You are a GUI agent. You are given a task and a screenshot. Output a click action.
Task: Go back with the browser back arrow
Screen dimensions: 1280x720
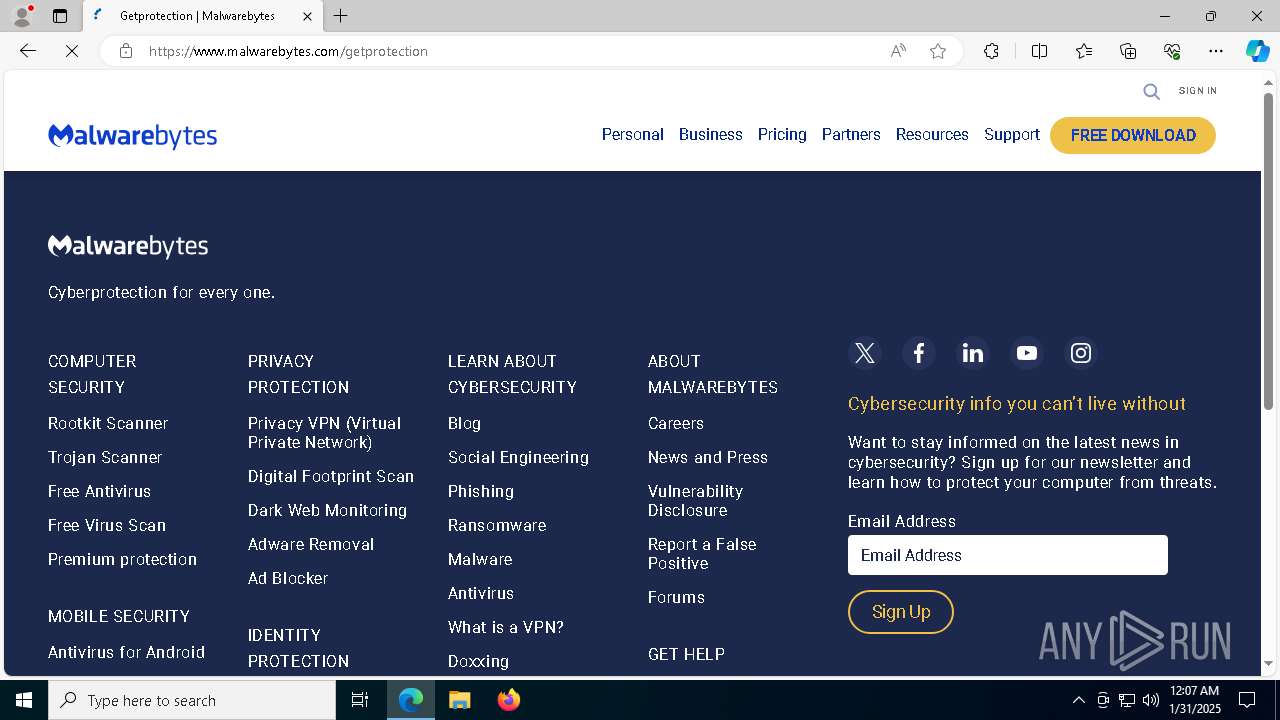pos(28,51)
